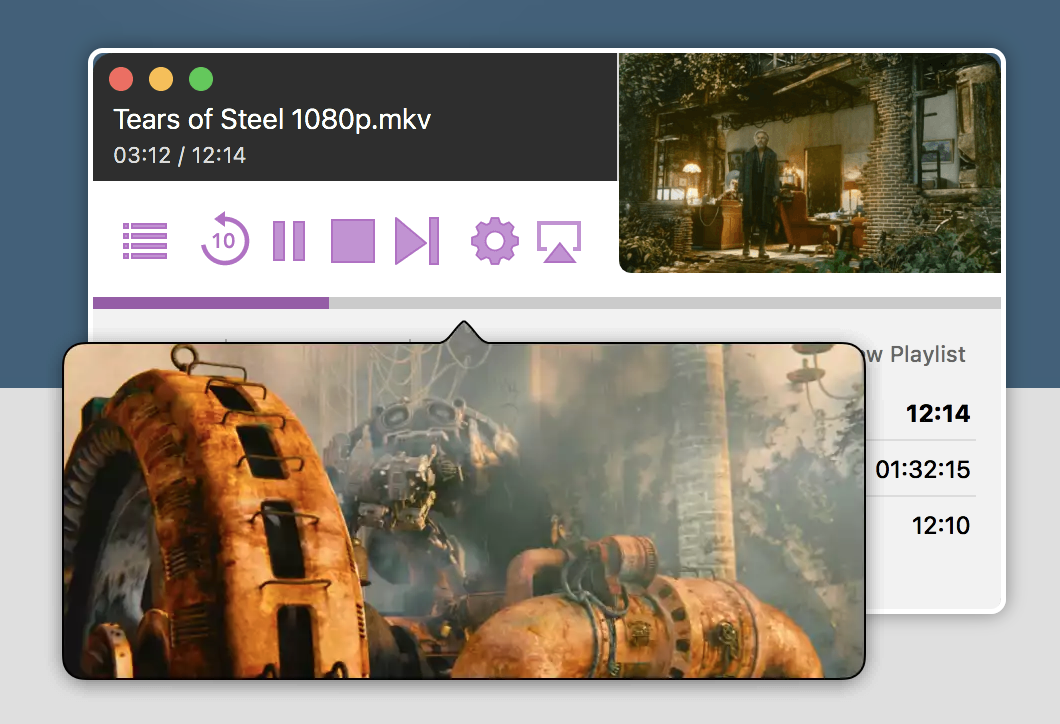Click the Playlist button label
This screenshot has width=1060, height=724.
tap(928, 354)
